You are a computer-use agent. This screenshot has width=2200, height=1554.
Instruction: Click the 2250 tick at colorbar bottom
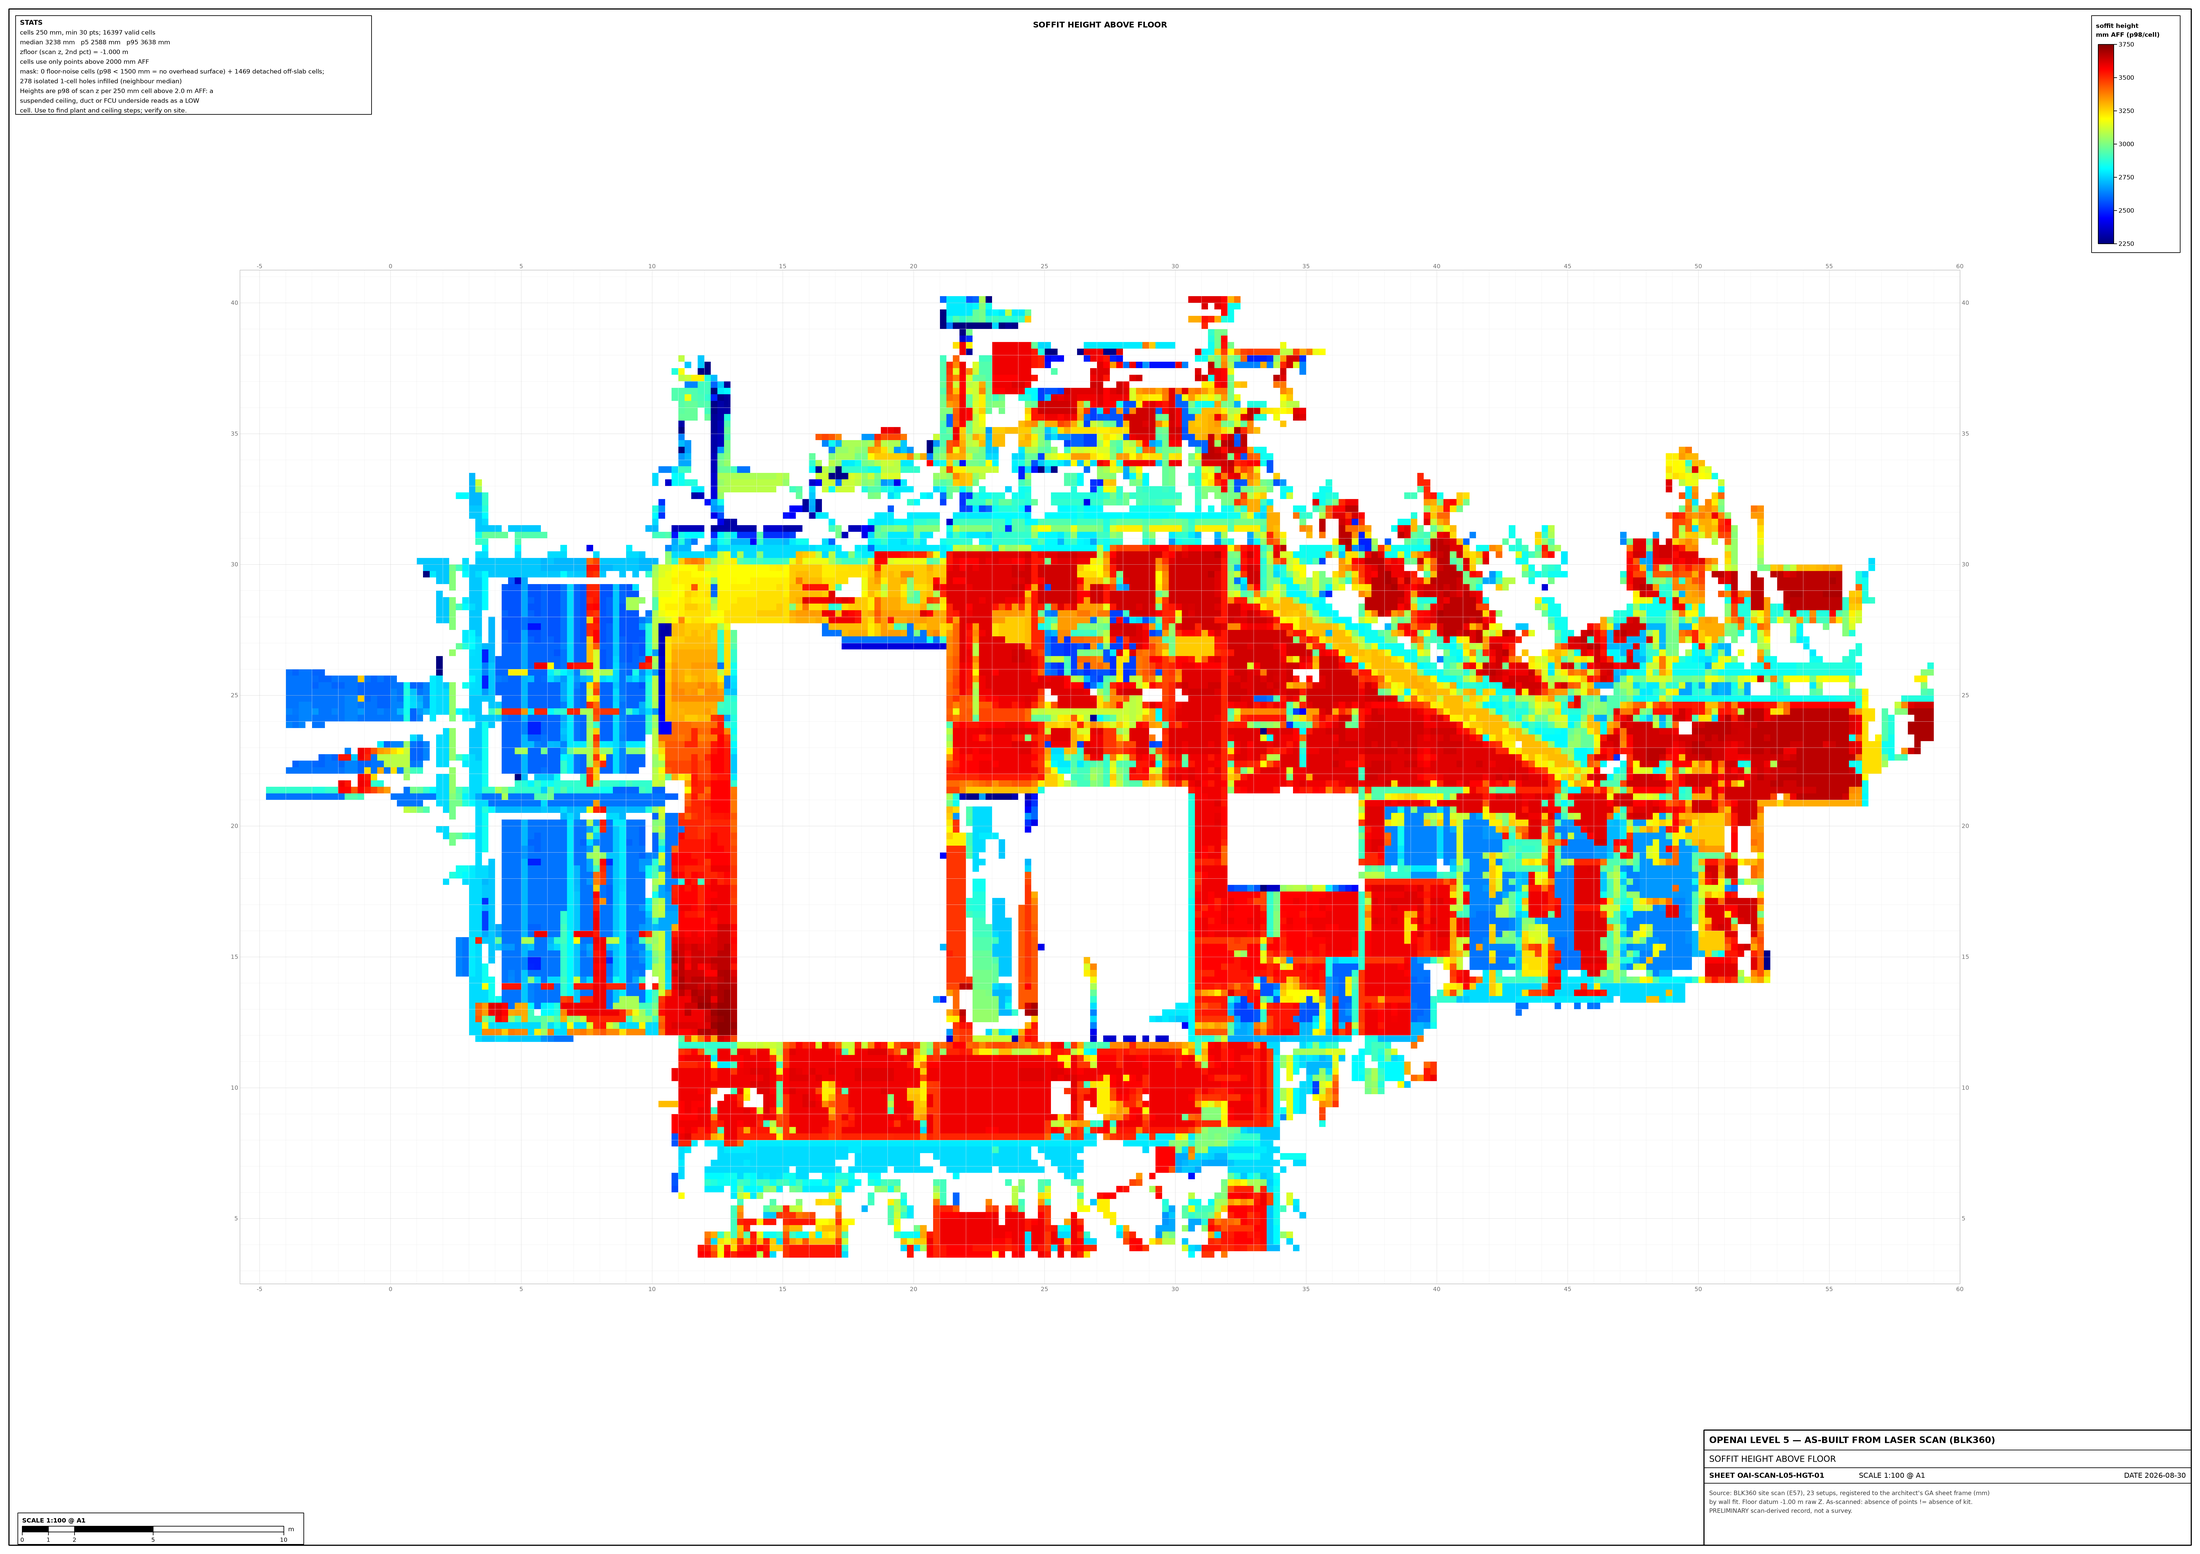click(x=2126, y=244)
